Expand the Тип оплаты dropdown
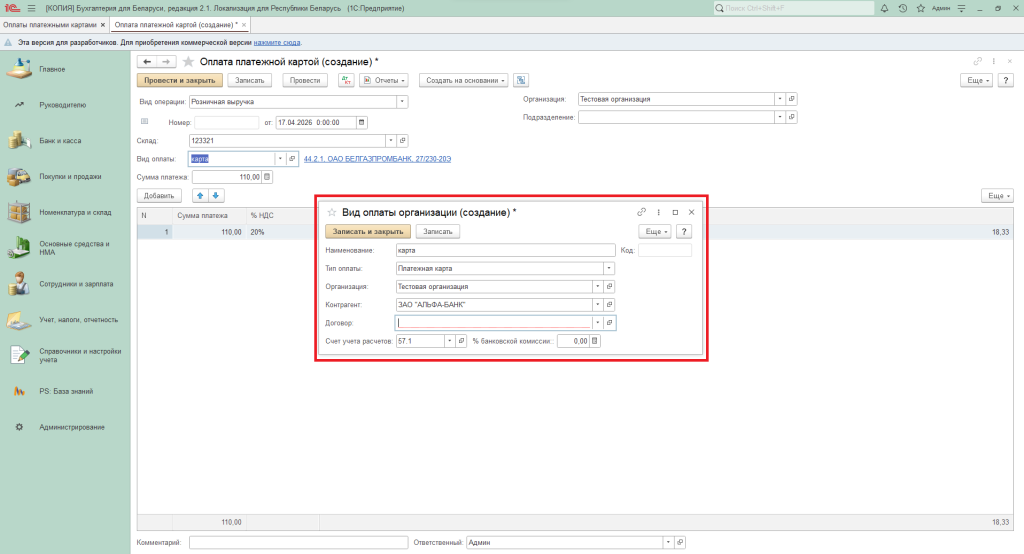Image resolution: width=1024 pixels, height=554 pixels. click(609, 268)
